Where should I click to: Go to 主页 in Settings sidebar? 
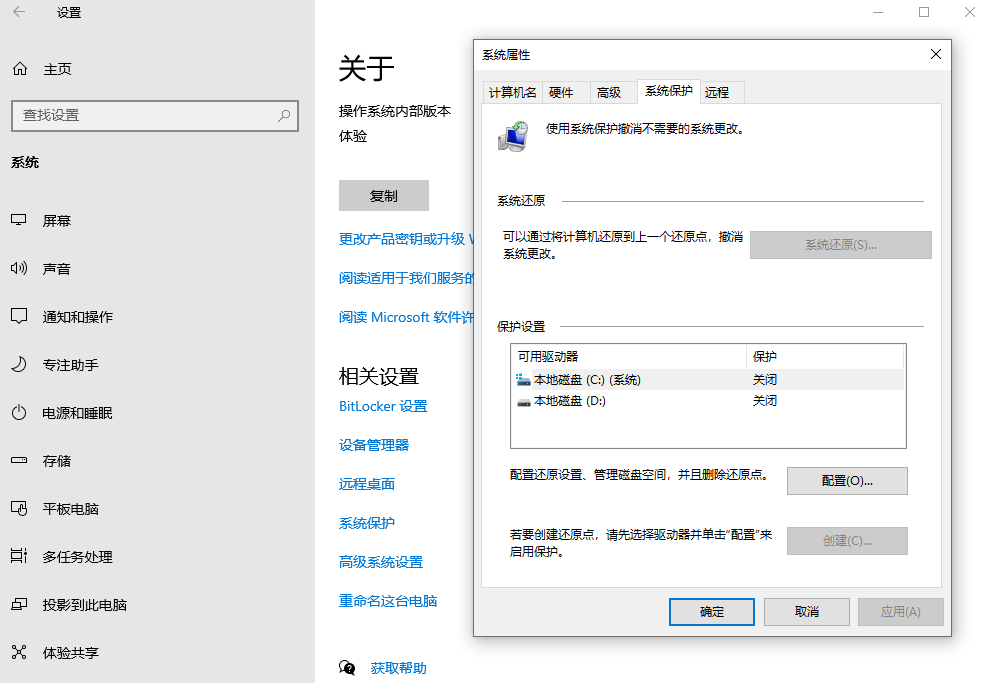[57, 69]
